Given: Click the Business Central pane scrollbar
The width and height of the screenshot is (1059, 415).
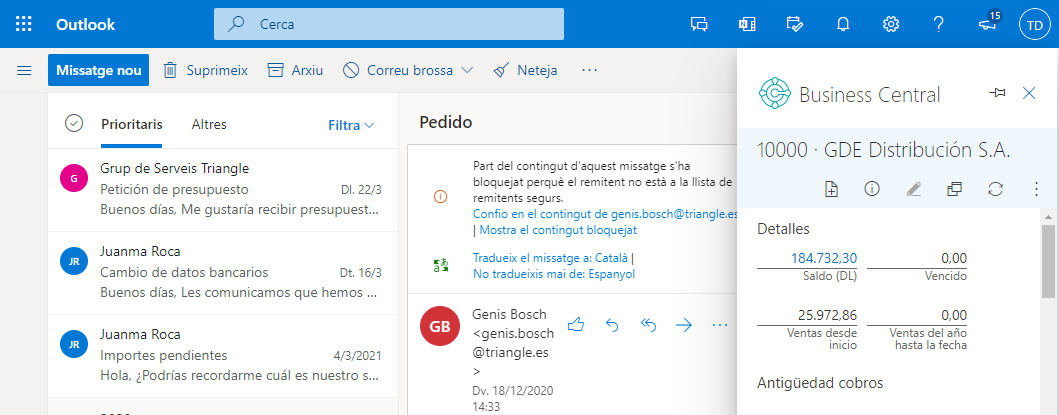Looking at the screenshot, I should pos(1048,260).
